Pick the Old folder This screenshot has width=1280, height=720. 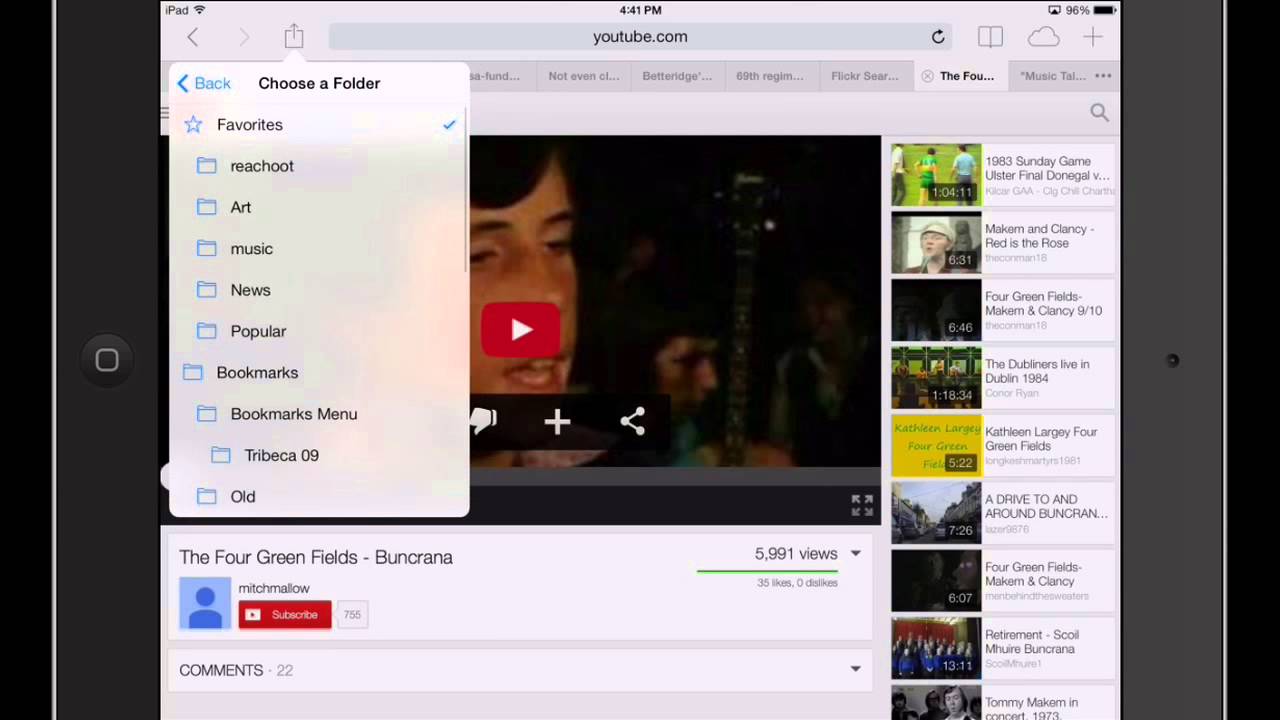click(x=319, y=497)
